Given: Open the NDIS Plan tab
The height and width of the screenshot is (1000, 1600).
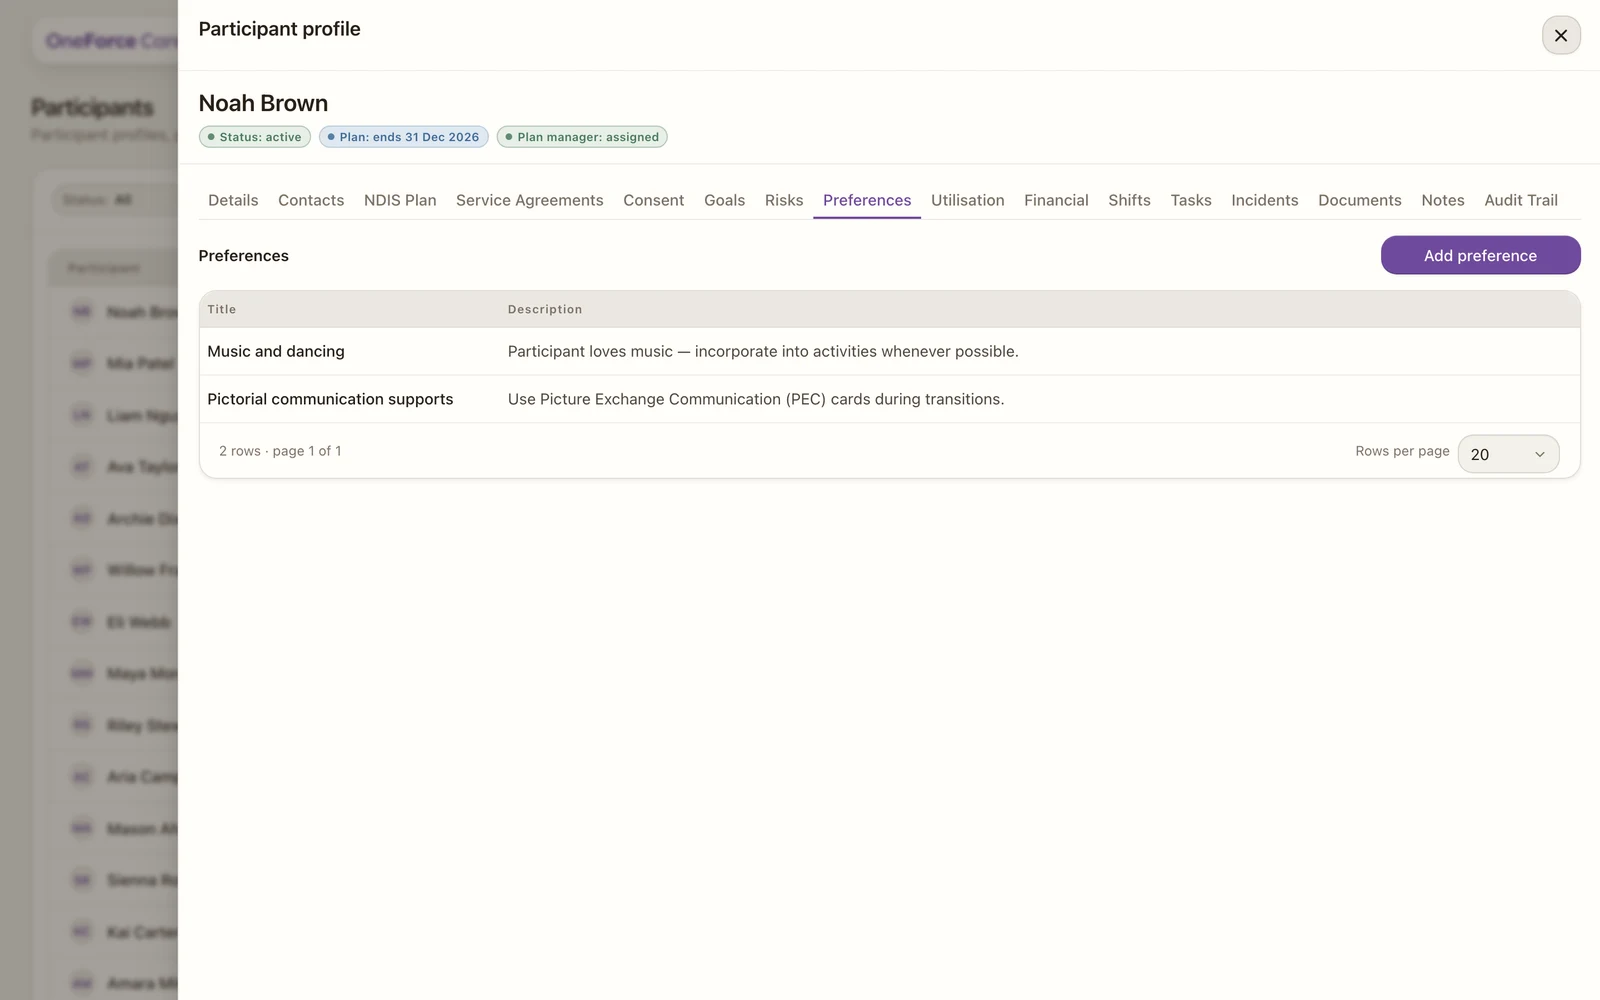Looking at the screenshot, I should click(400, 200).
